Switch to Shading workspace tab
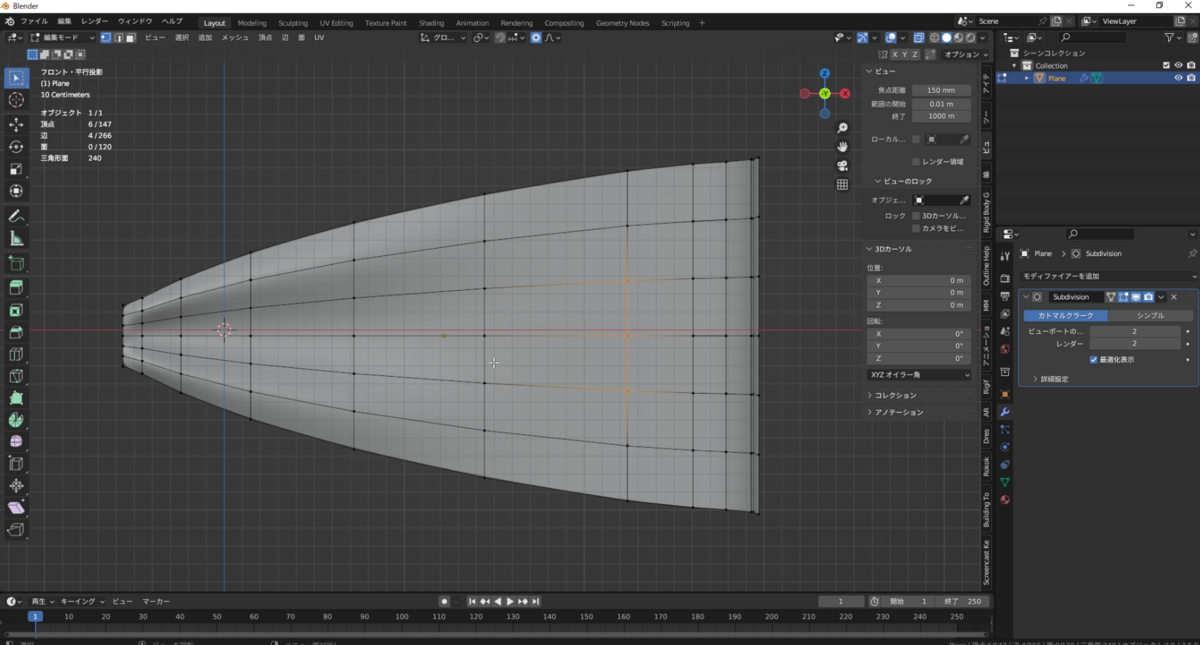The height and width of the screenshot is (645, 1200). tap(431, 23)
